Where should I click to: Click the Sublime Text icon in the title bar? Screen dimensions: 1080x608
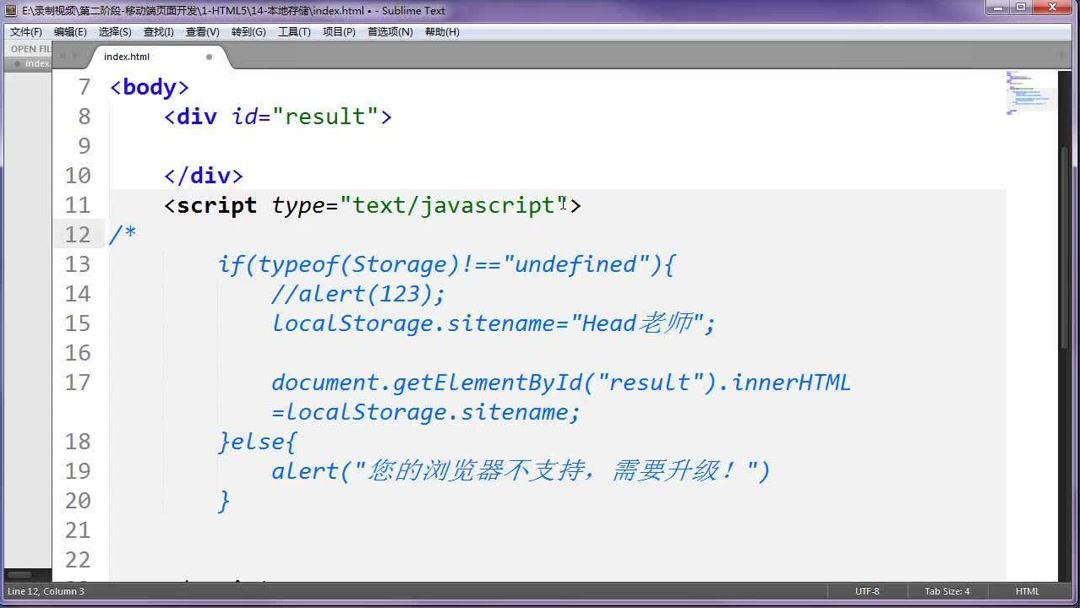pyautogui.click(x=9, y=10)
